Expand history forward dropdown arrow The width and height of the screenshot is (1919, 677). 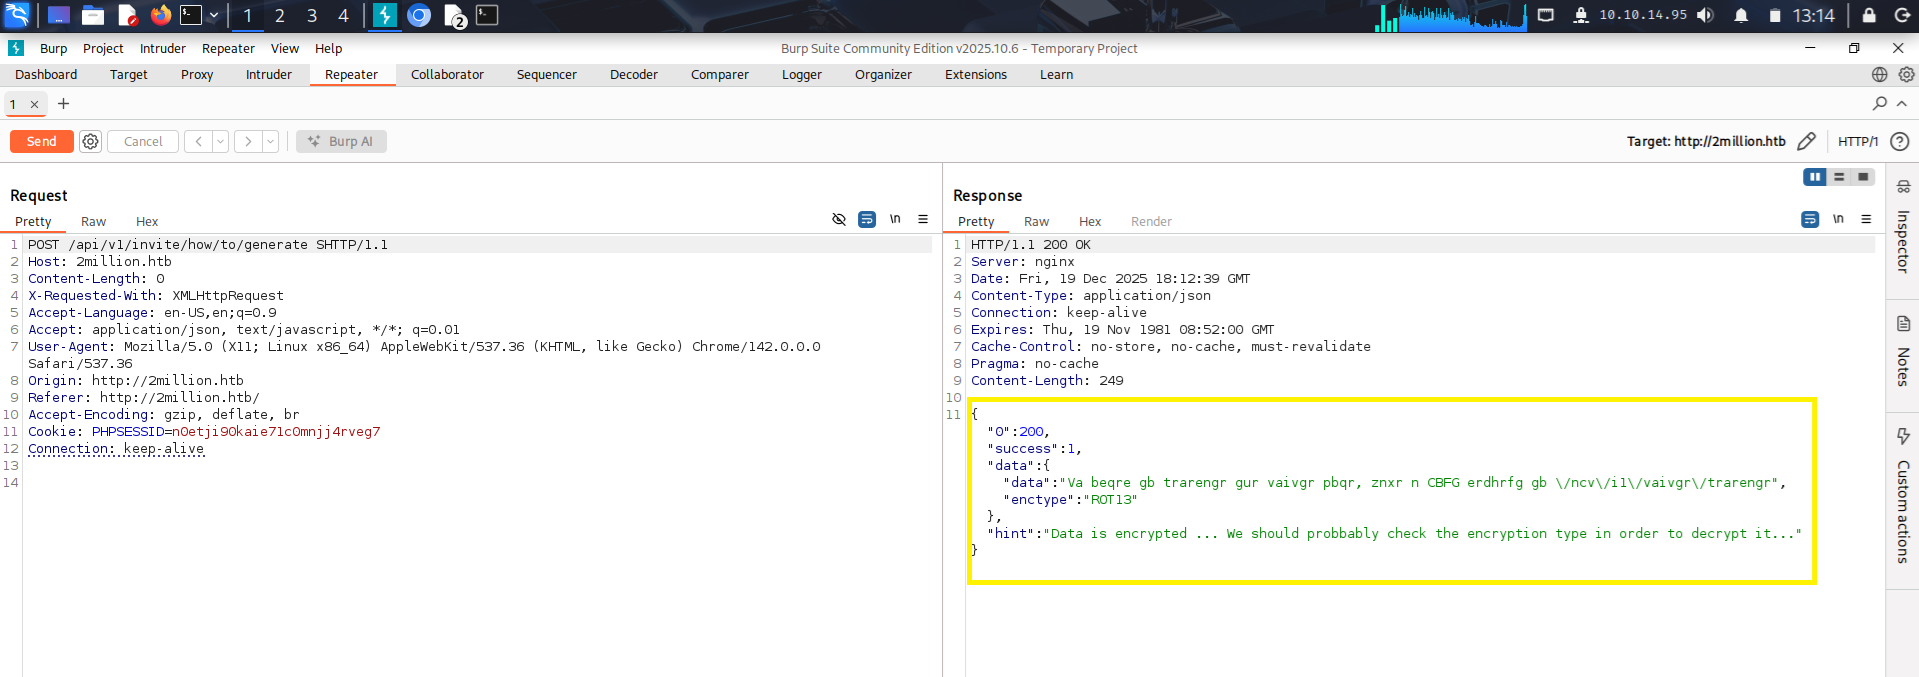[x=270, y=142]
